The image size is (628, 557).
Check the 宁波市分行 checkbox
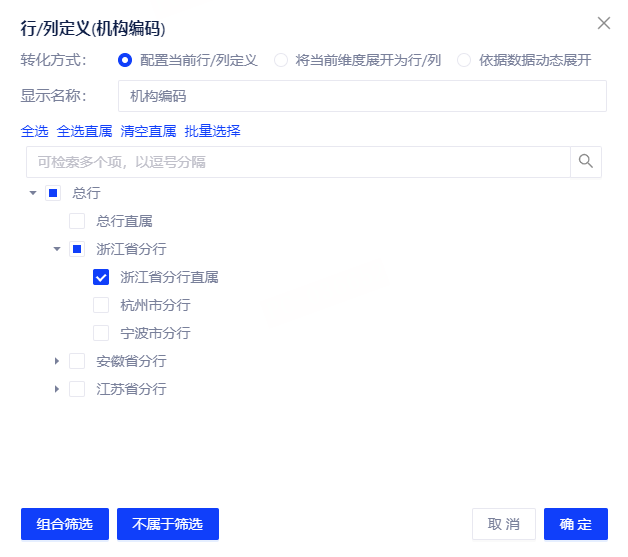[x=101, y=333]
